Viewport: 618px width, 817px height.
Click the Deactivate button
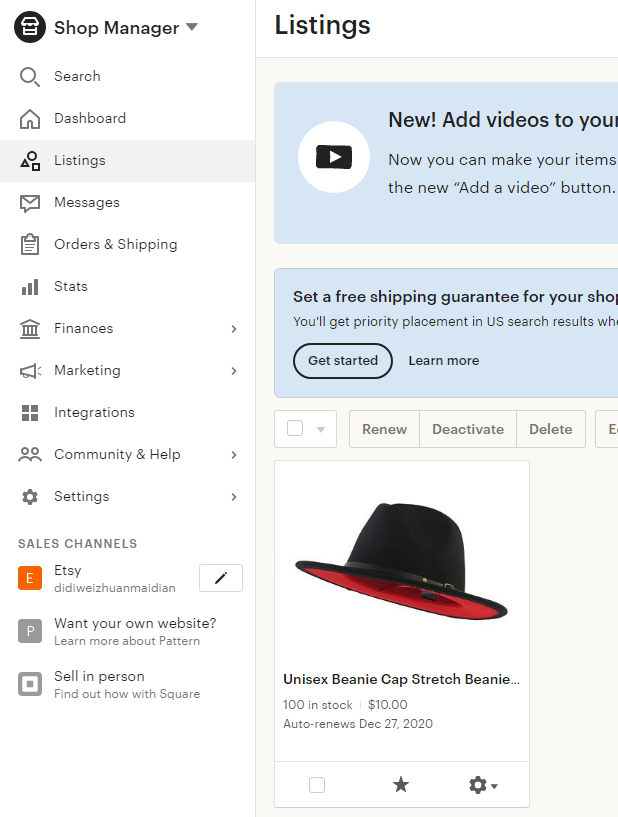pos(468,429)
